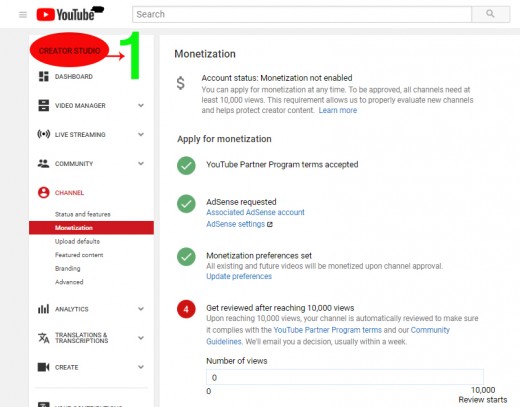Click the green check beside Monetization preferences set
Screen dimensions: 520x407
click(x=186, y=257)
